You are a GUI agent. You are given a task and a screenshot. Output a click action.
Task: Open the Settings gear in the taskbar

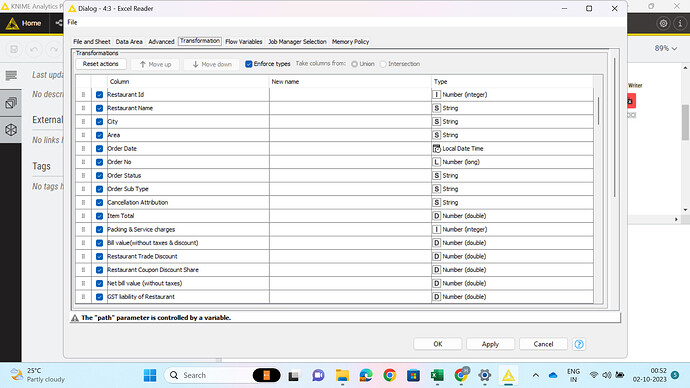pyautogui.click(x=484, y=375)
